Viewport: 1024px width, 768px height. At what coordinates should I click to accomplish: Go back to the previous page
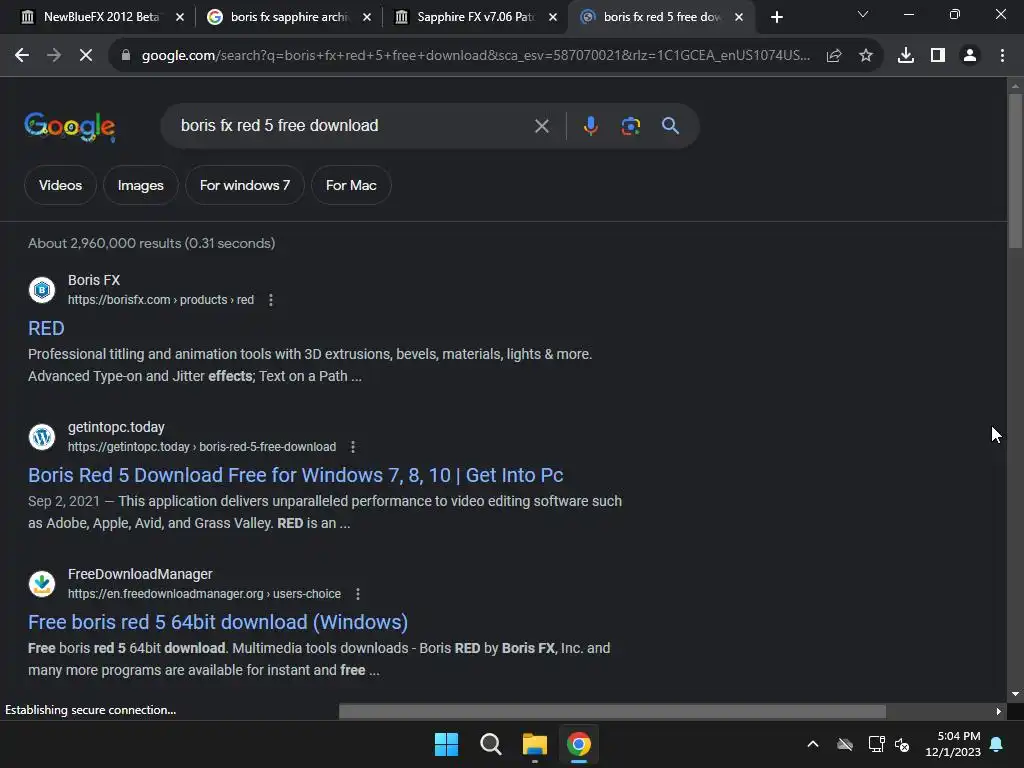(x=22, y=56)
